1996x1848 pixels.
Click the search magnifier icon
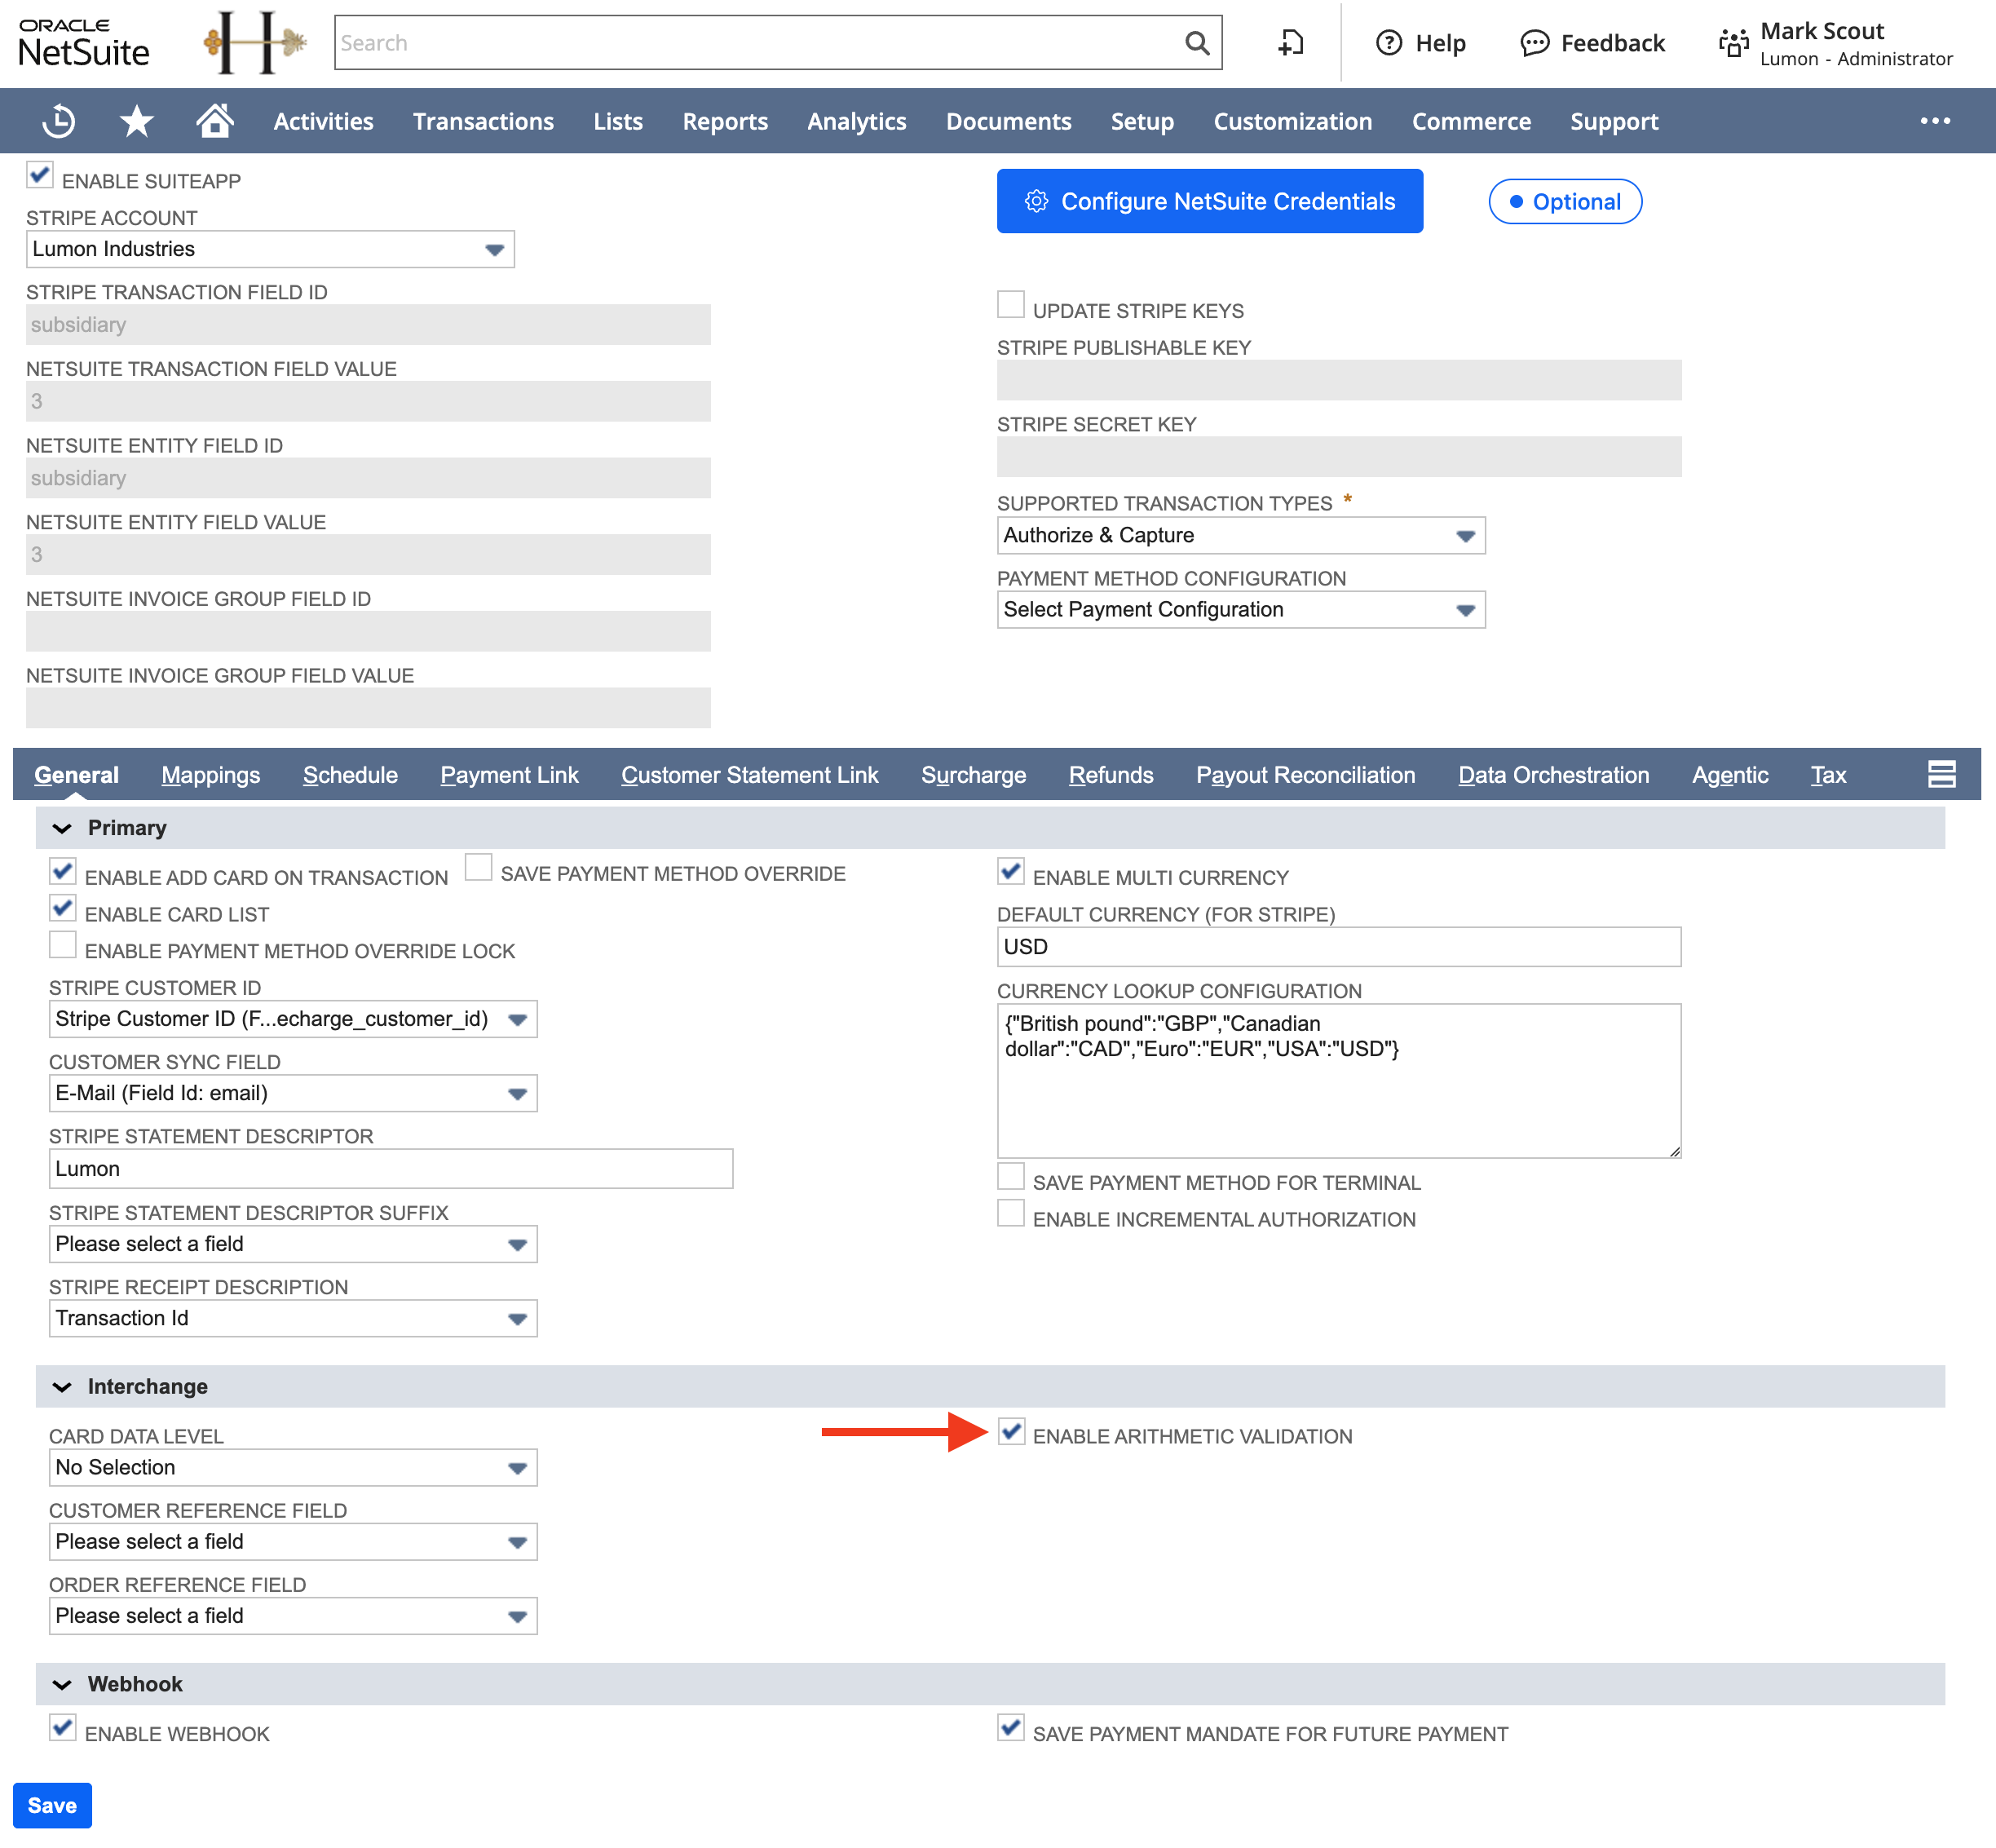click(x=1197, y=43)
